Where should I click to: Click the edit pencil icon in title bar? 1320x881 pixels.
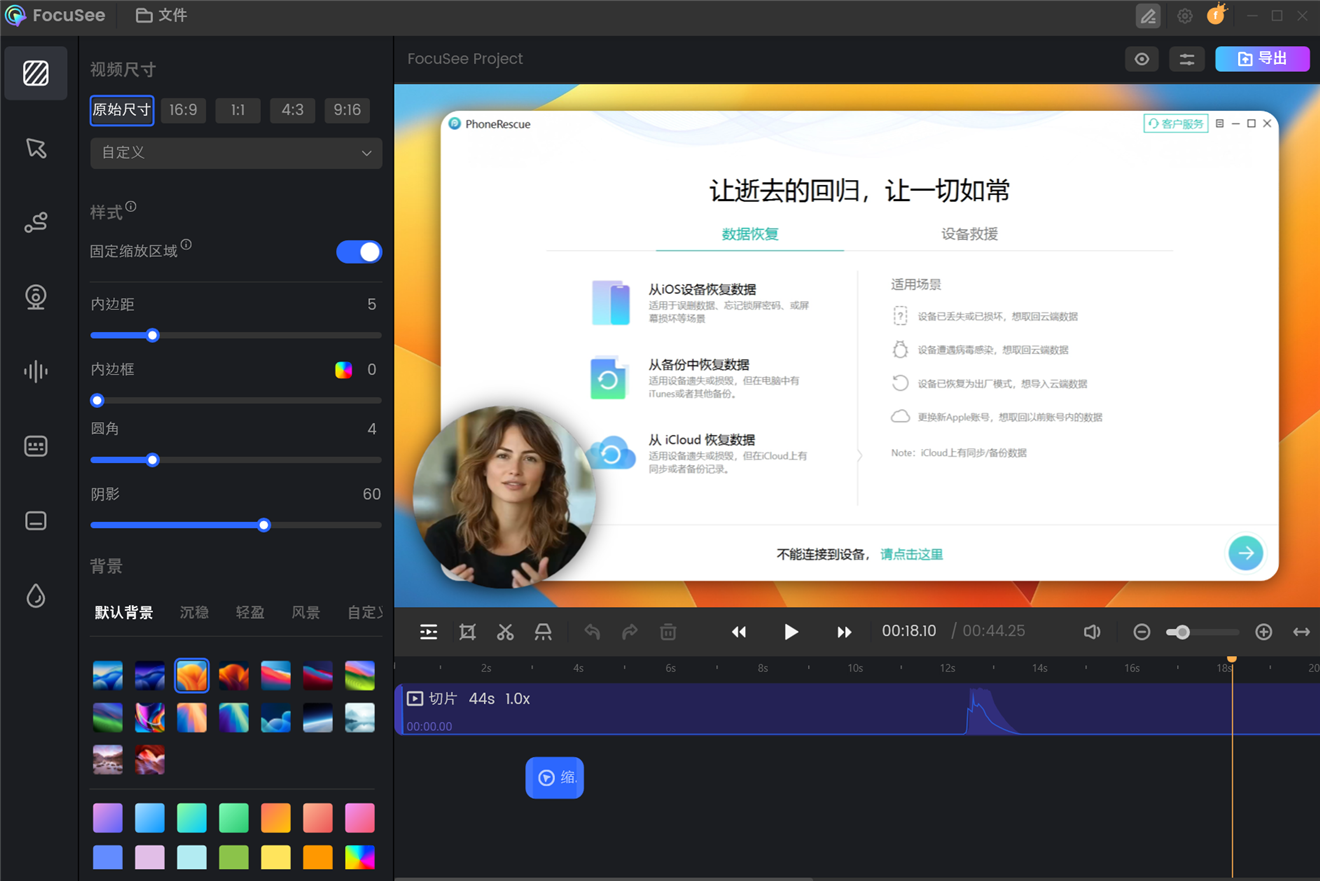(1148, 16)
